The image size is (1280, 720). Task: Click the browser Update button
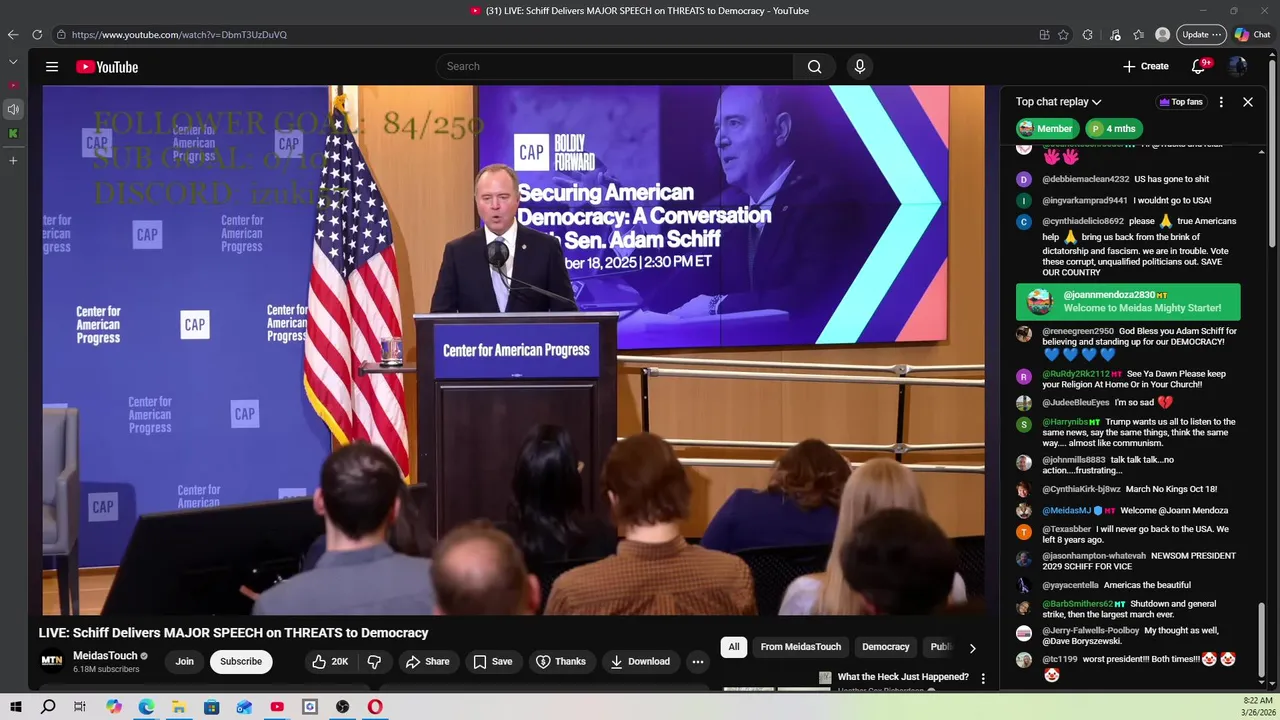pyautogui.click(x=1201, y=35)
